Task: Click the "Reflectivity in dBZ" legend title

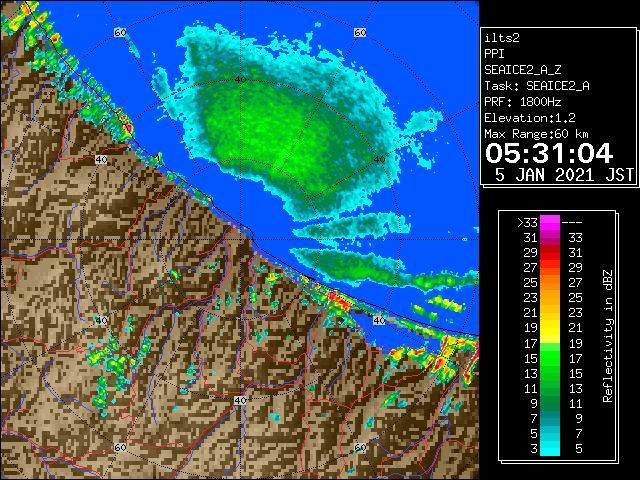Action: point(608,336)
